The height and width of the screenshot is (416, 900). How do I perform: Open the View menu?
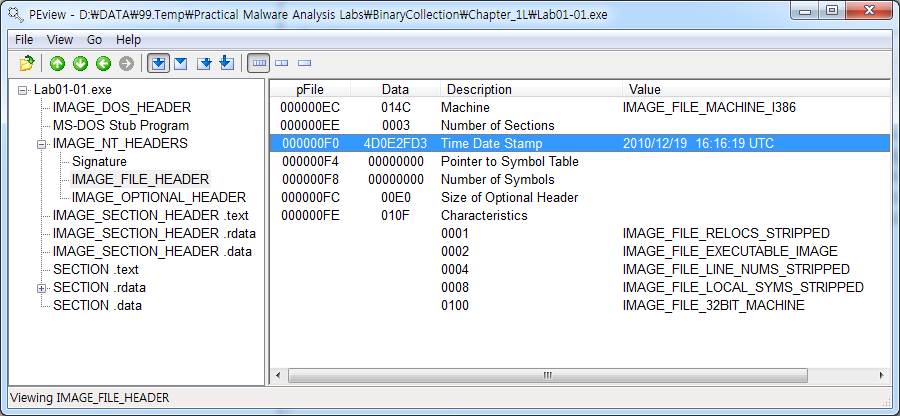click(x=60, y=40)
